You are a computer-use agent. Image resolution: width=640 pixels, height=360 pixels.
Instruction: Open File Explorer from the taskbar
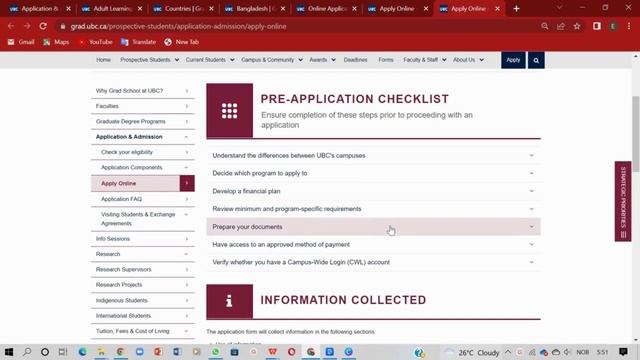[101, 352]
